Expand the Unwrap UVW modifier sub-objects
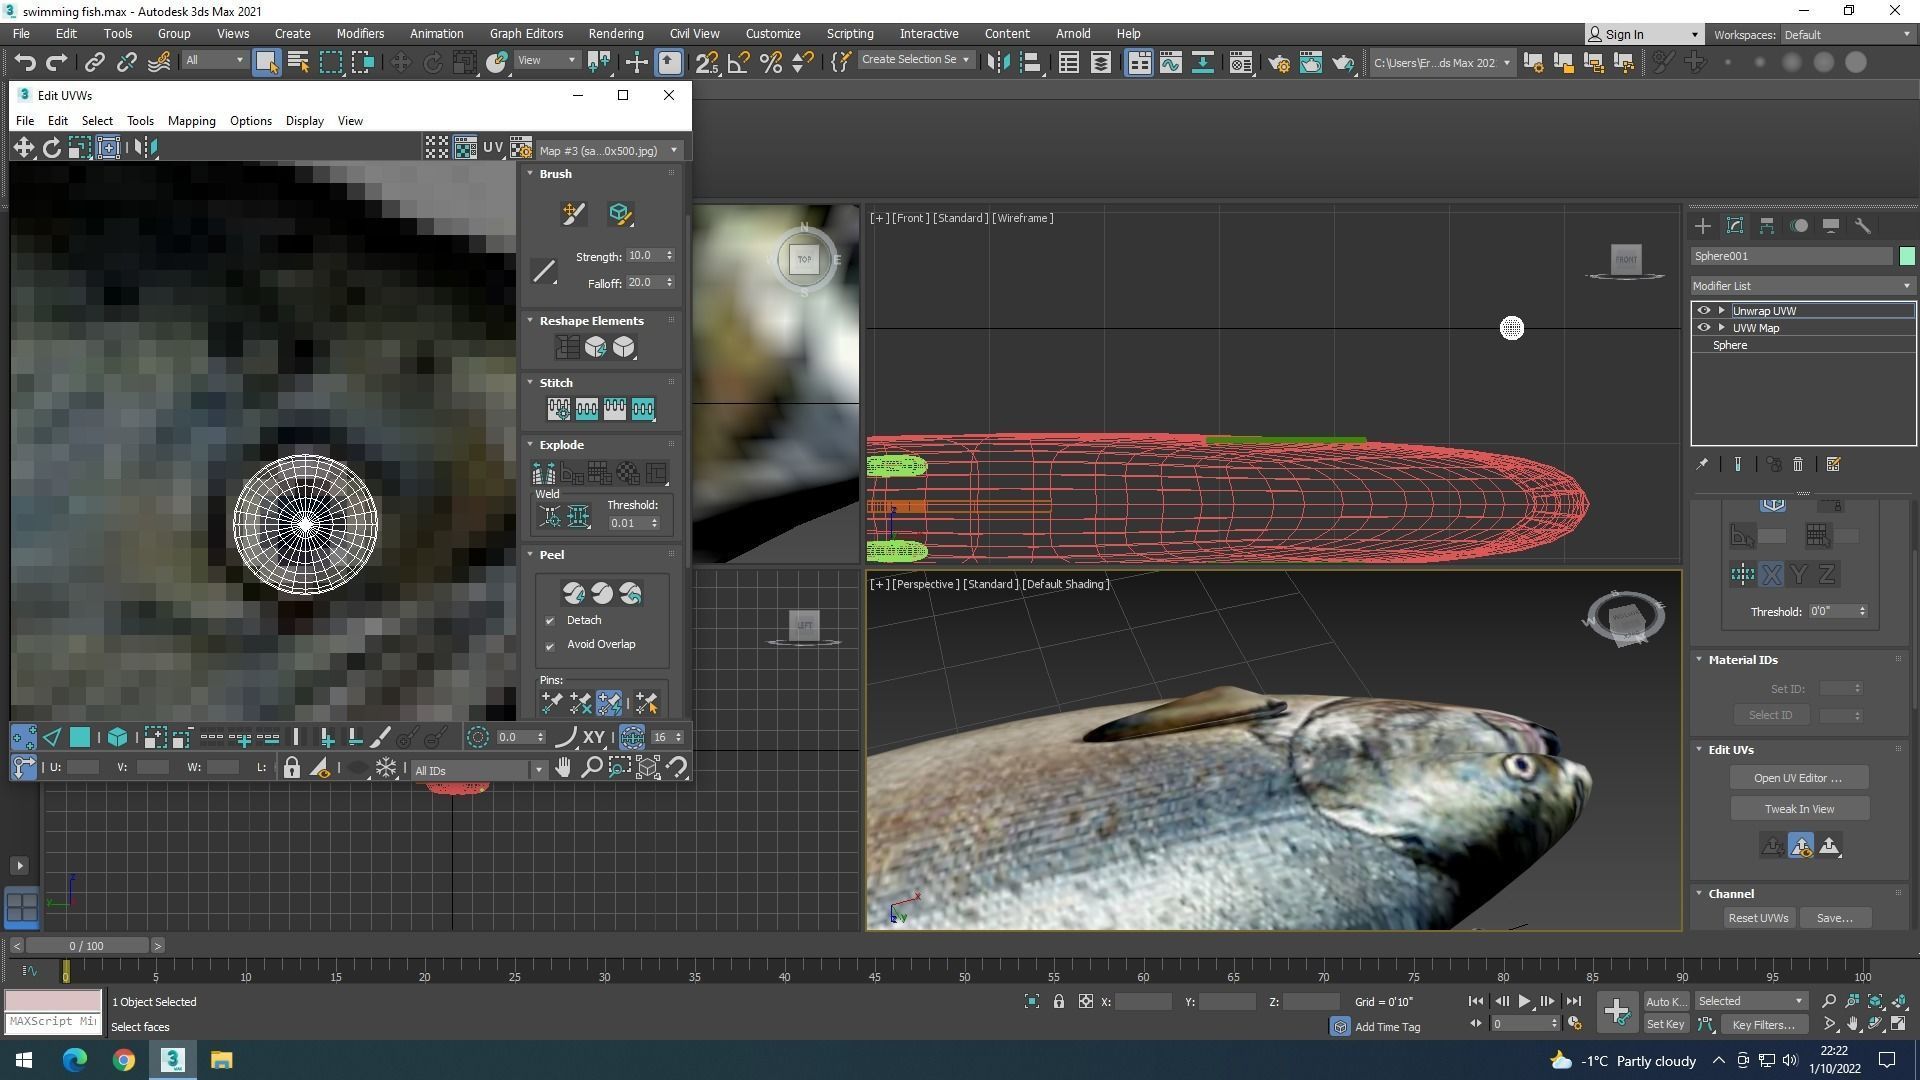Screen dimensions: 1920x1080 pyautogui.click(x=1721, y=311)
